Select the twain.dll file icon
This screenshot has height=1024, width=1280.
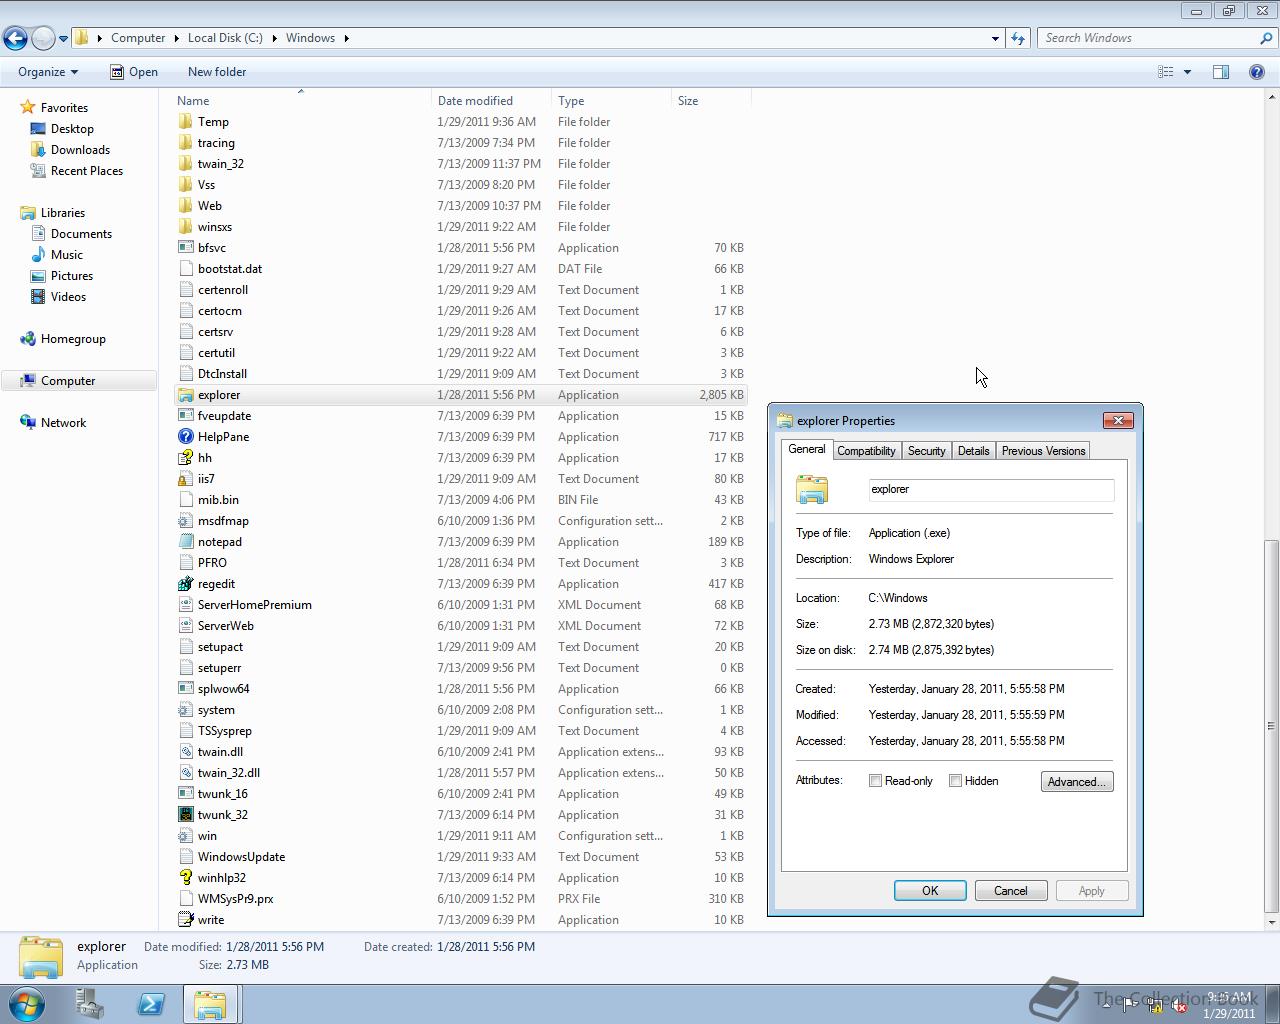[185, 752]
